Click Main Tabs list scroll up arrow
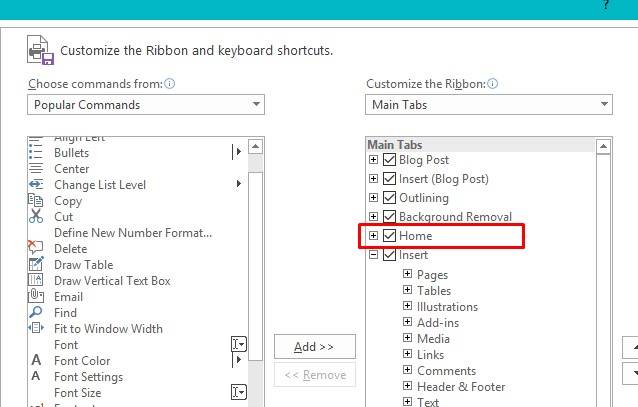Viewport: 638px width, 407px height. tap(603, 146)
